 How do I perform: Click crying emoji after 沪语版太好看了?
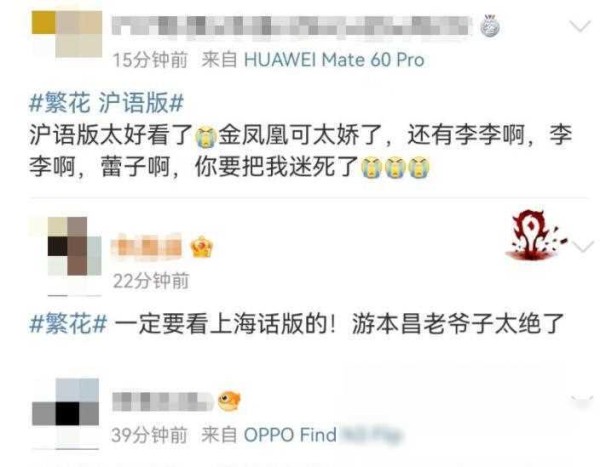click(x=206, y=137)
